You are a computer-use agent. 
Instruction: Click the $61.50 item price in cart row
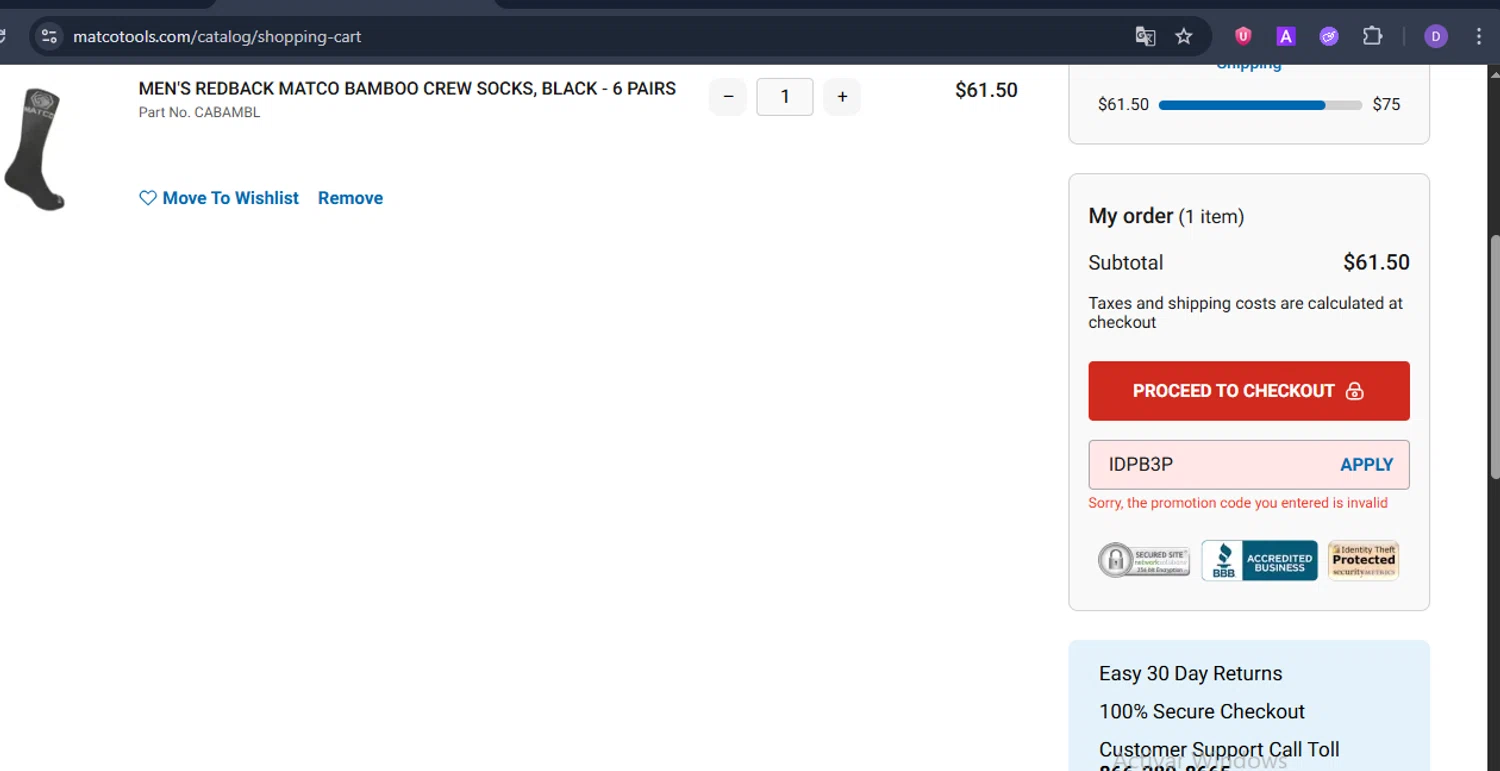click(x=986, y=90)
